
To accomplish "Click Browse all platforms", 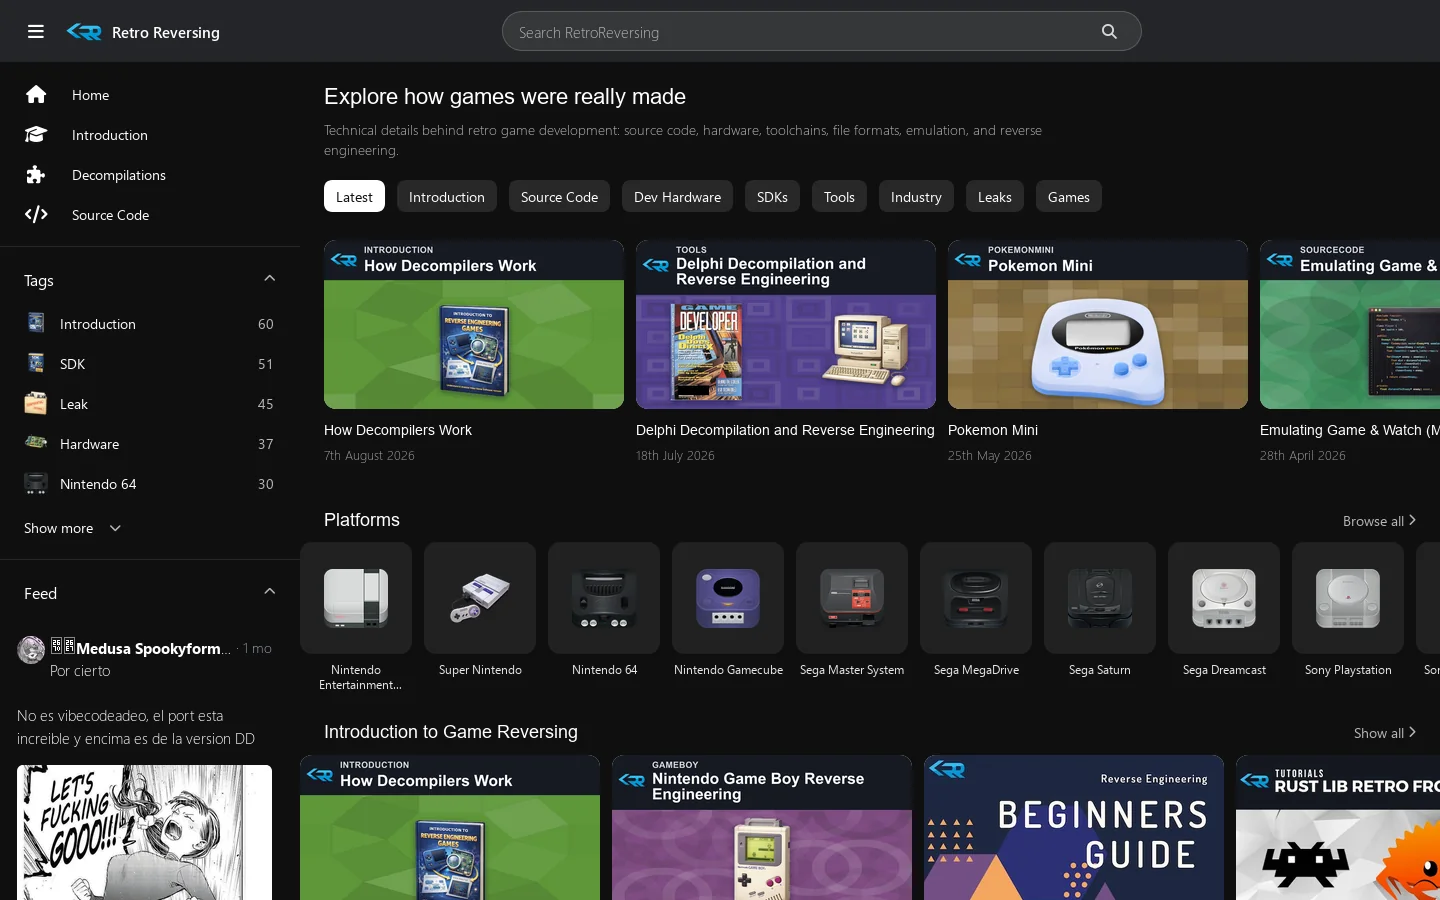I will pyautogui.click(x=1379, y=521).
